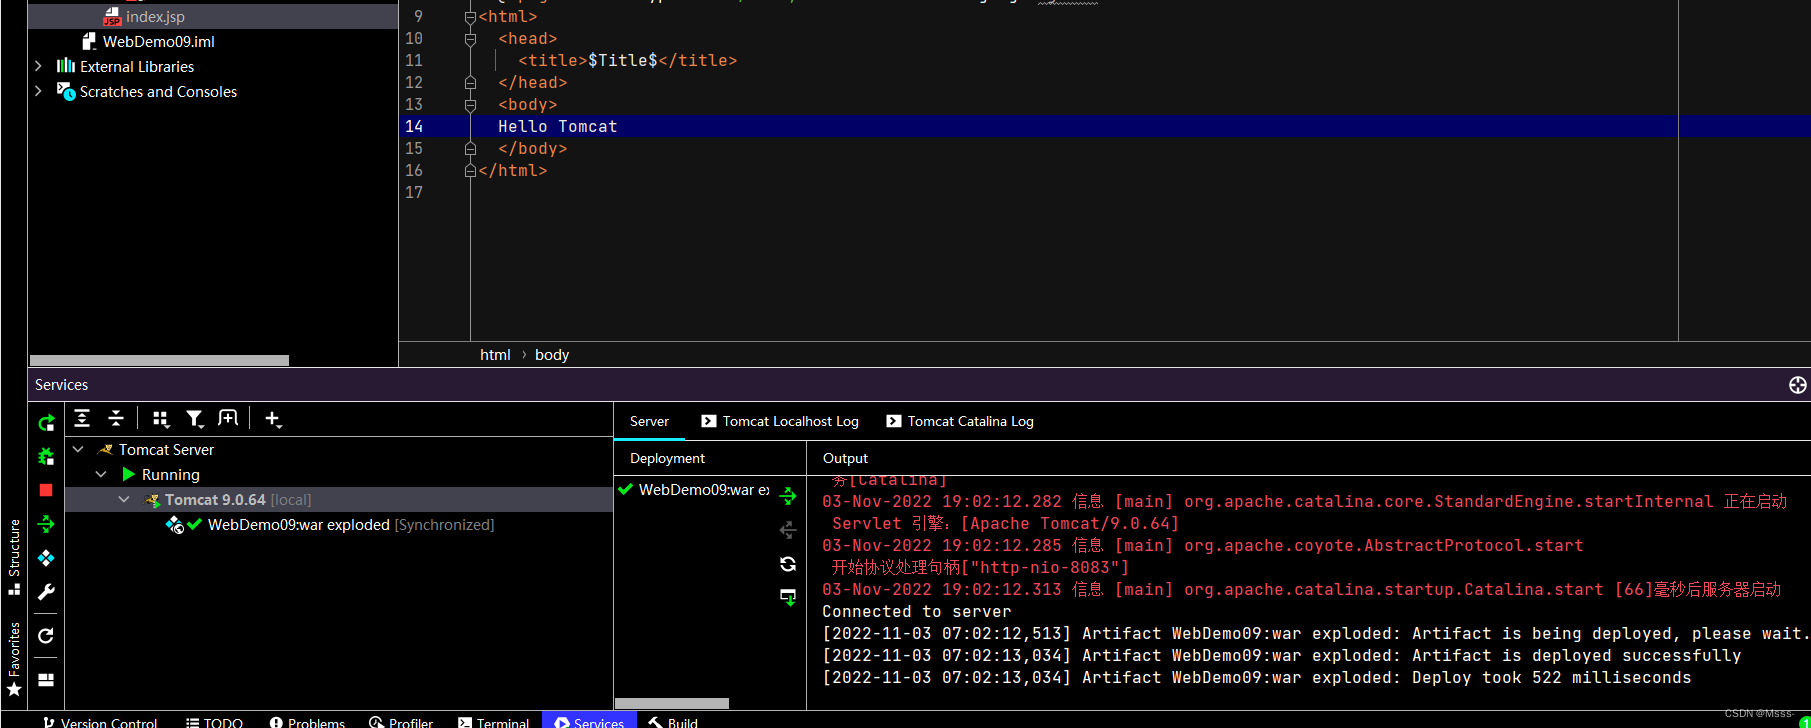
Task: Expand all services tree nodes
Action: point(82,419)
